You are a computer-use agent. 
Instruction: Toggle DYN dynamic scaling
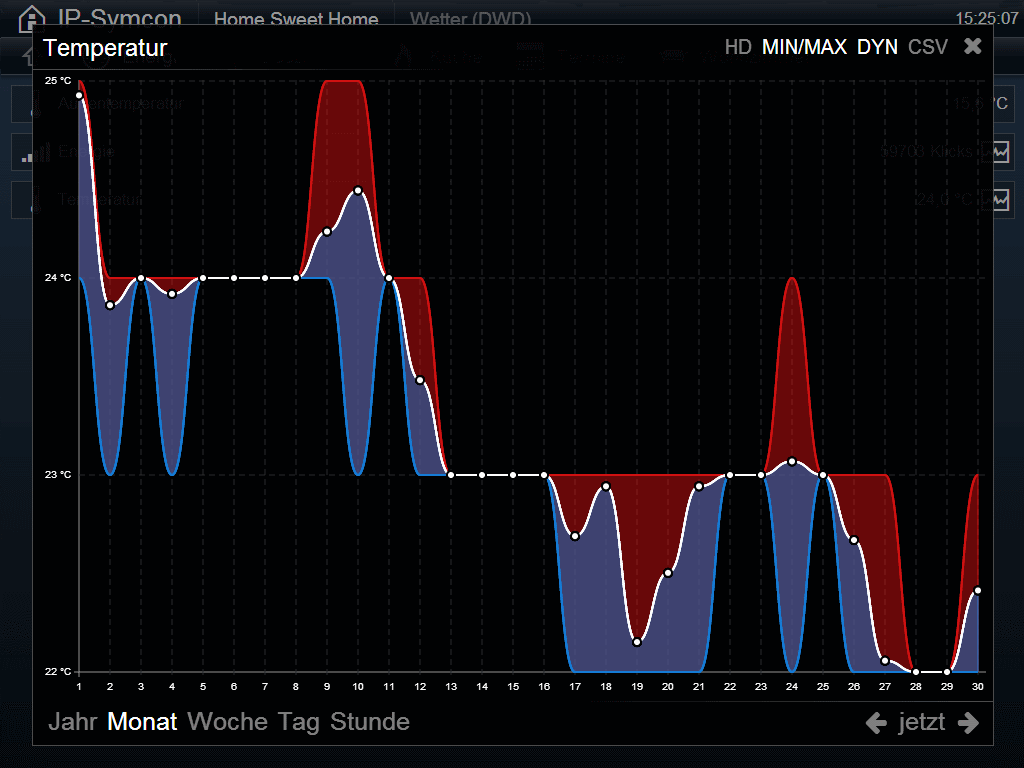[877, 47]
